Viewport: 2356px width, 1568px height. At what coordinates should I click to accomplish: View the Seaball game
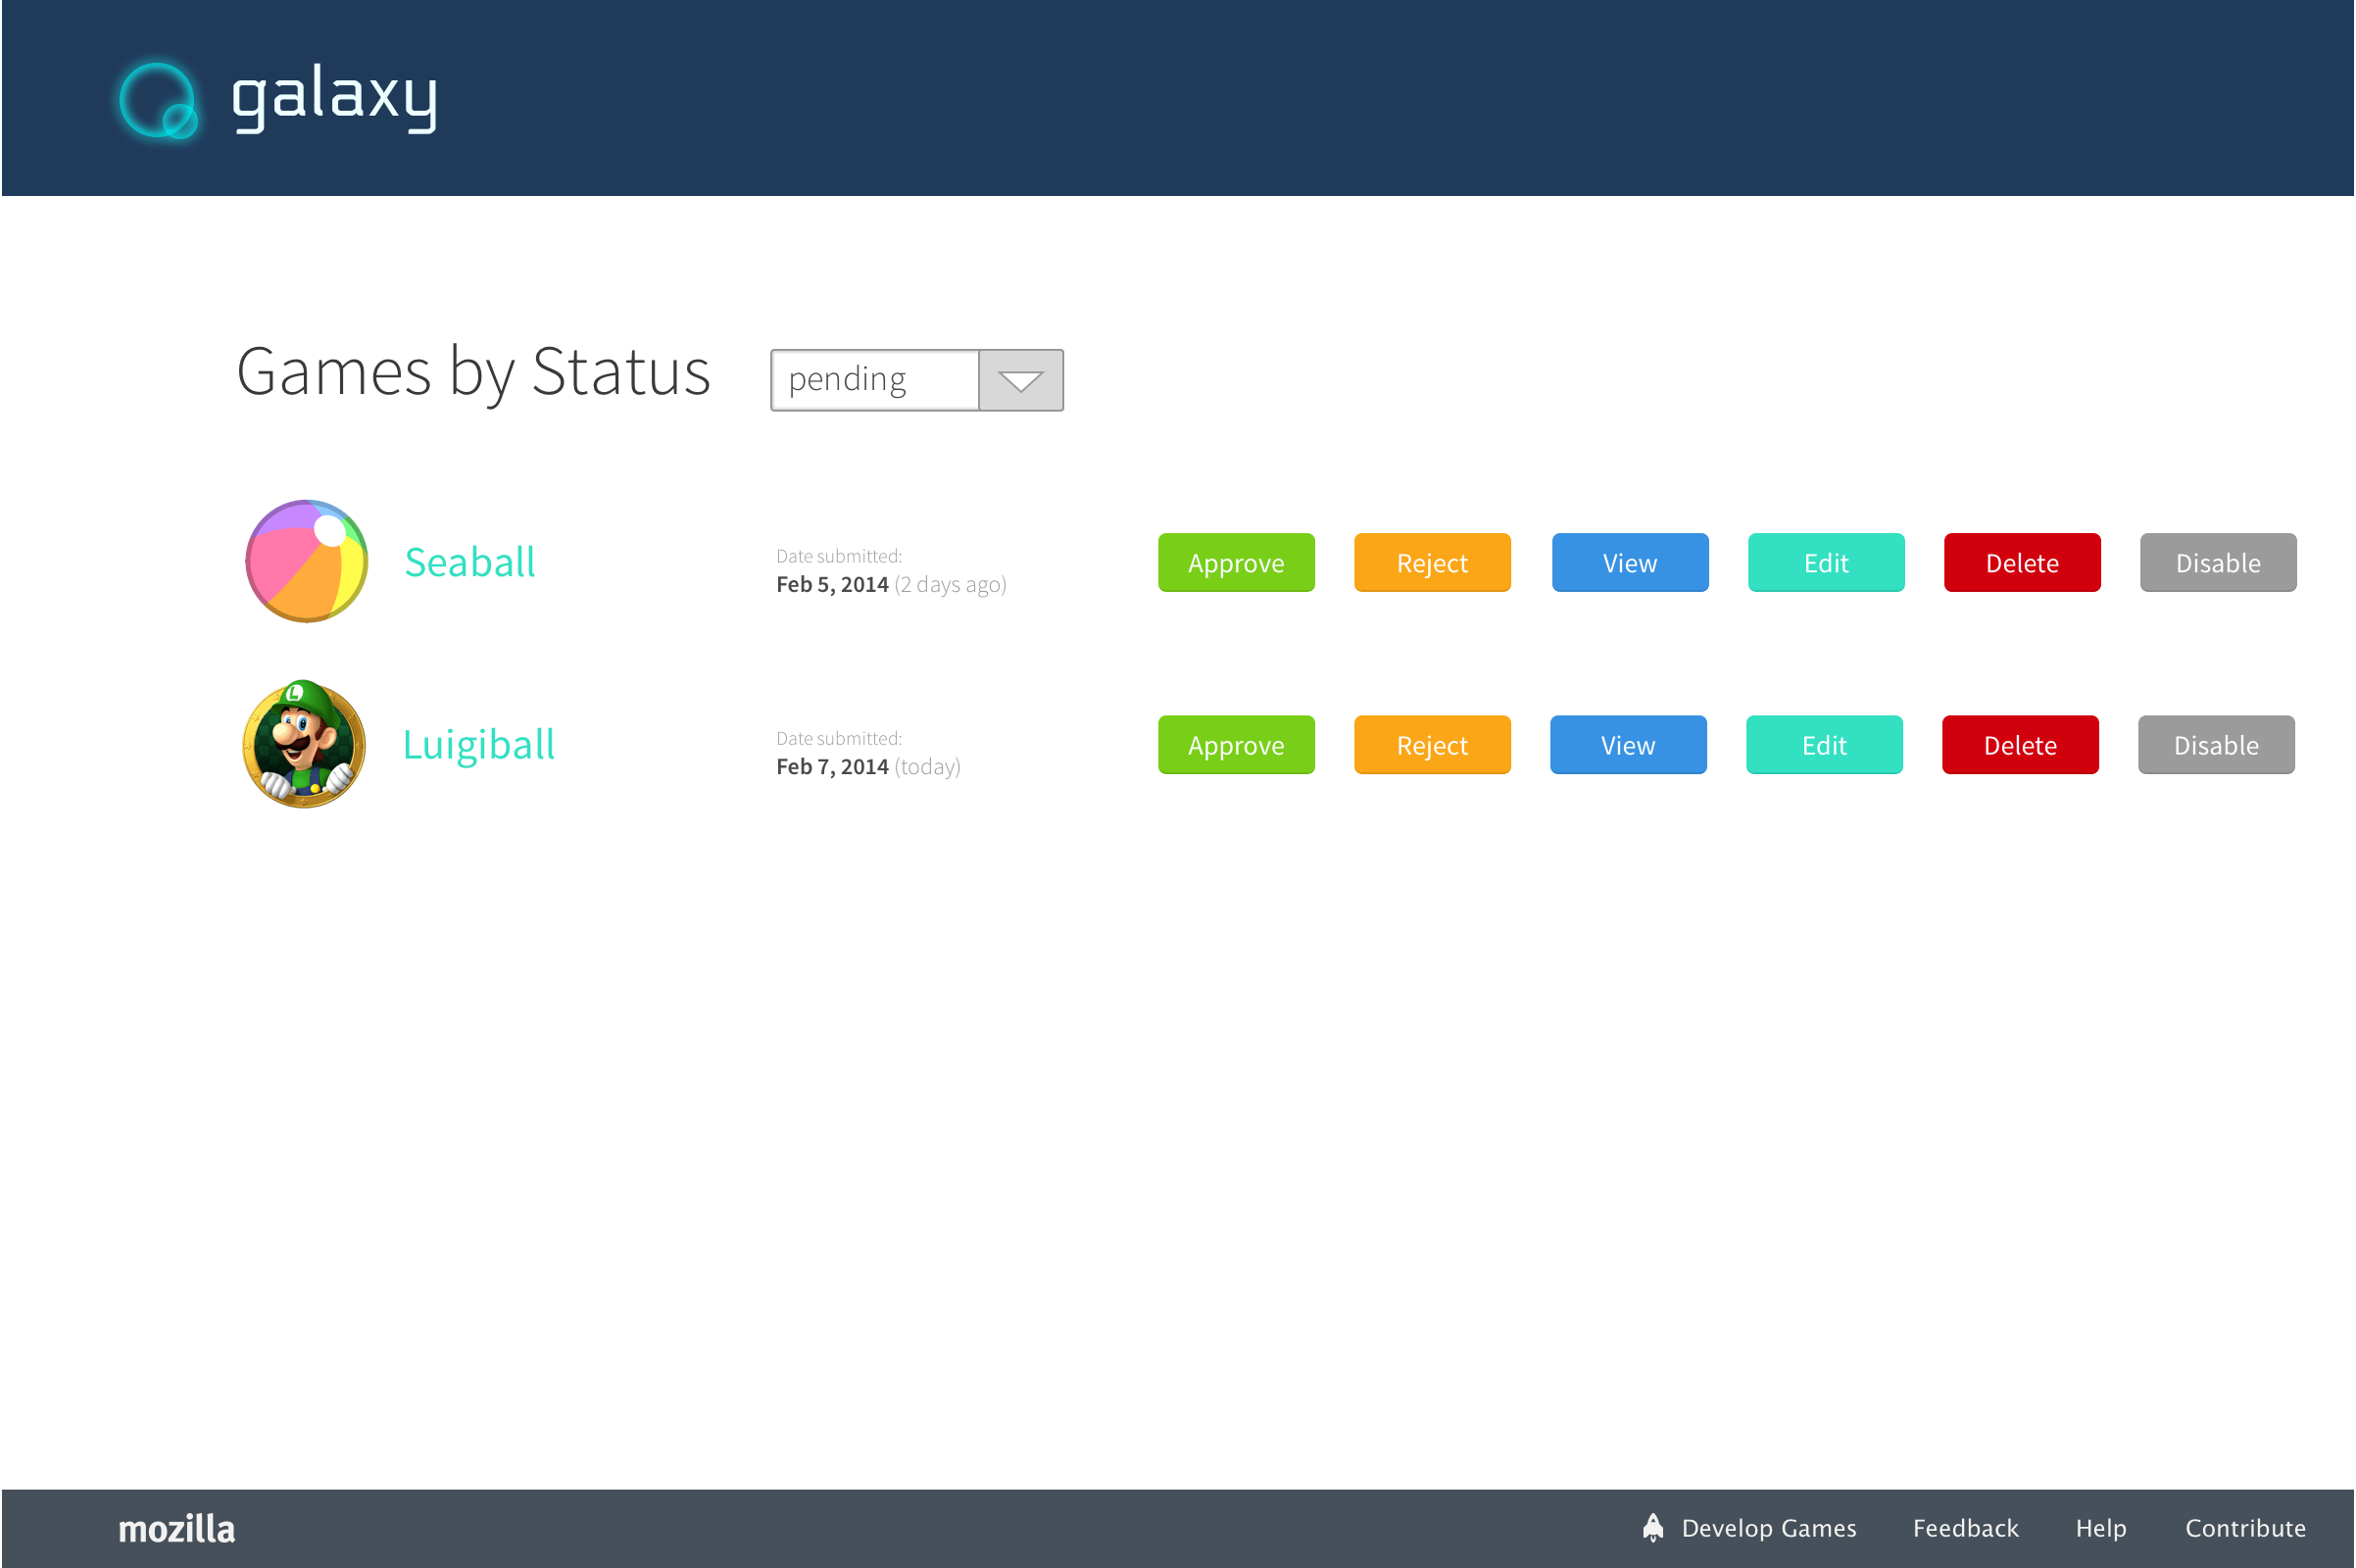pyautogui.click(x=1629, y=563)
